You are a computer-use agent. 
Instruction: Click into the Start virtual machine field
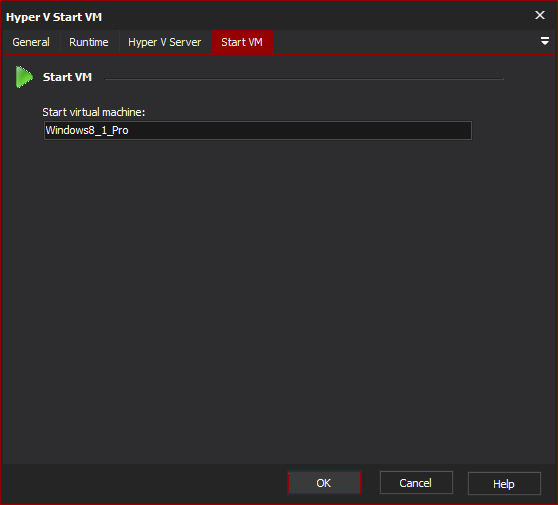258,130
